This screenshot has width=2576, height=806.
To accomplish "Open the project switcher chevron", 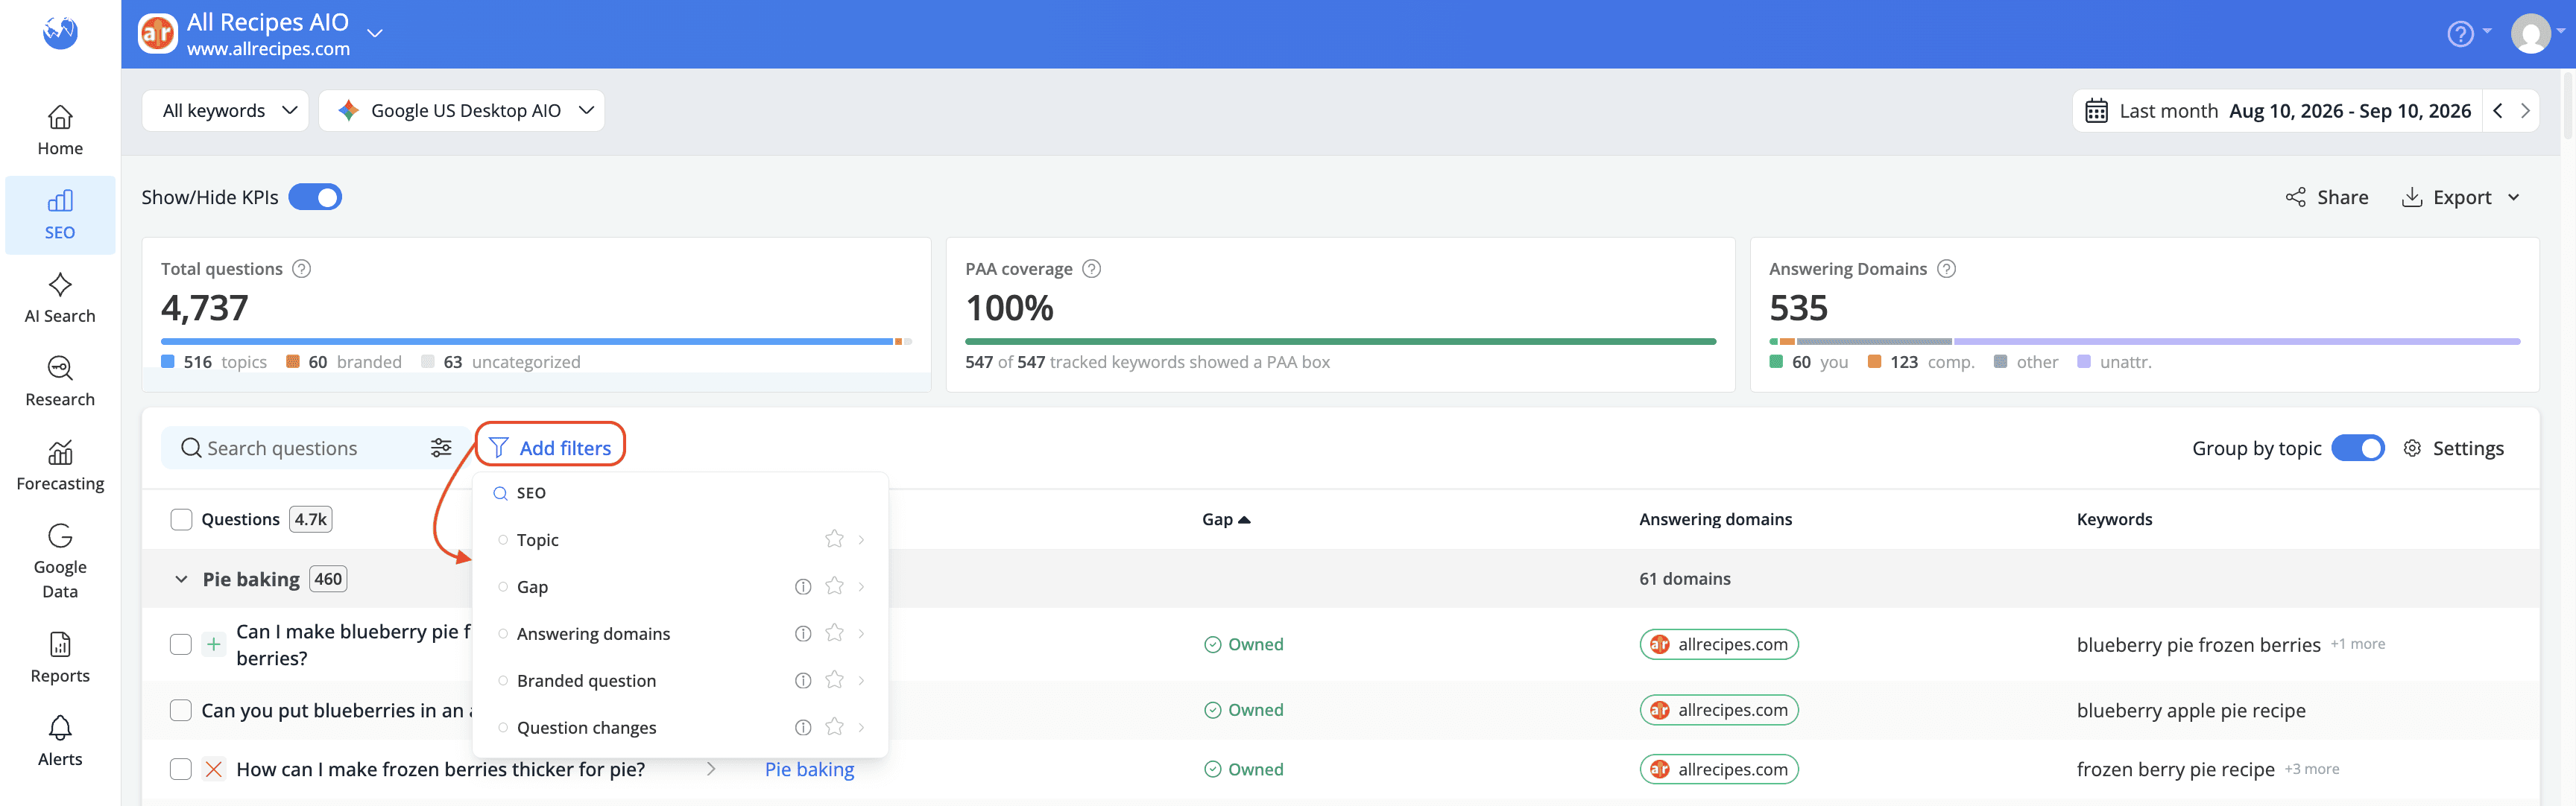I will coord(375,34).
